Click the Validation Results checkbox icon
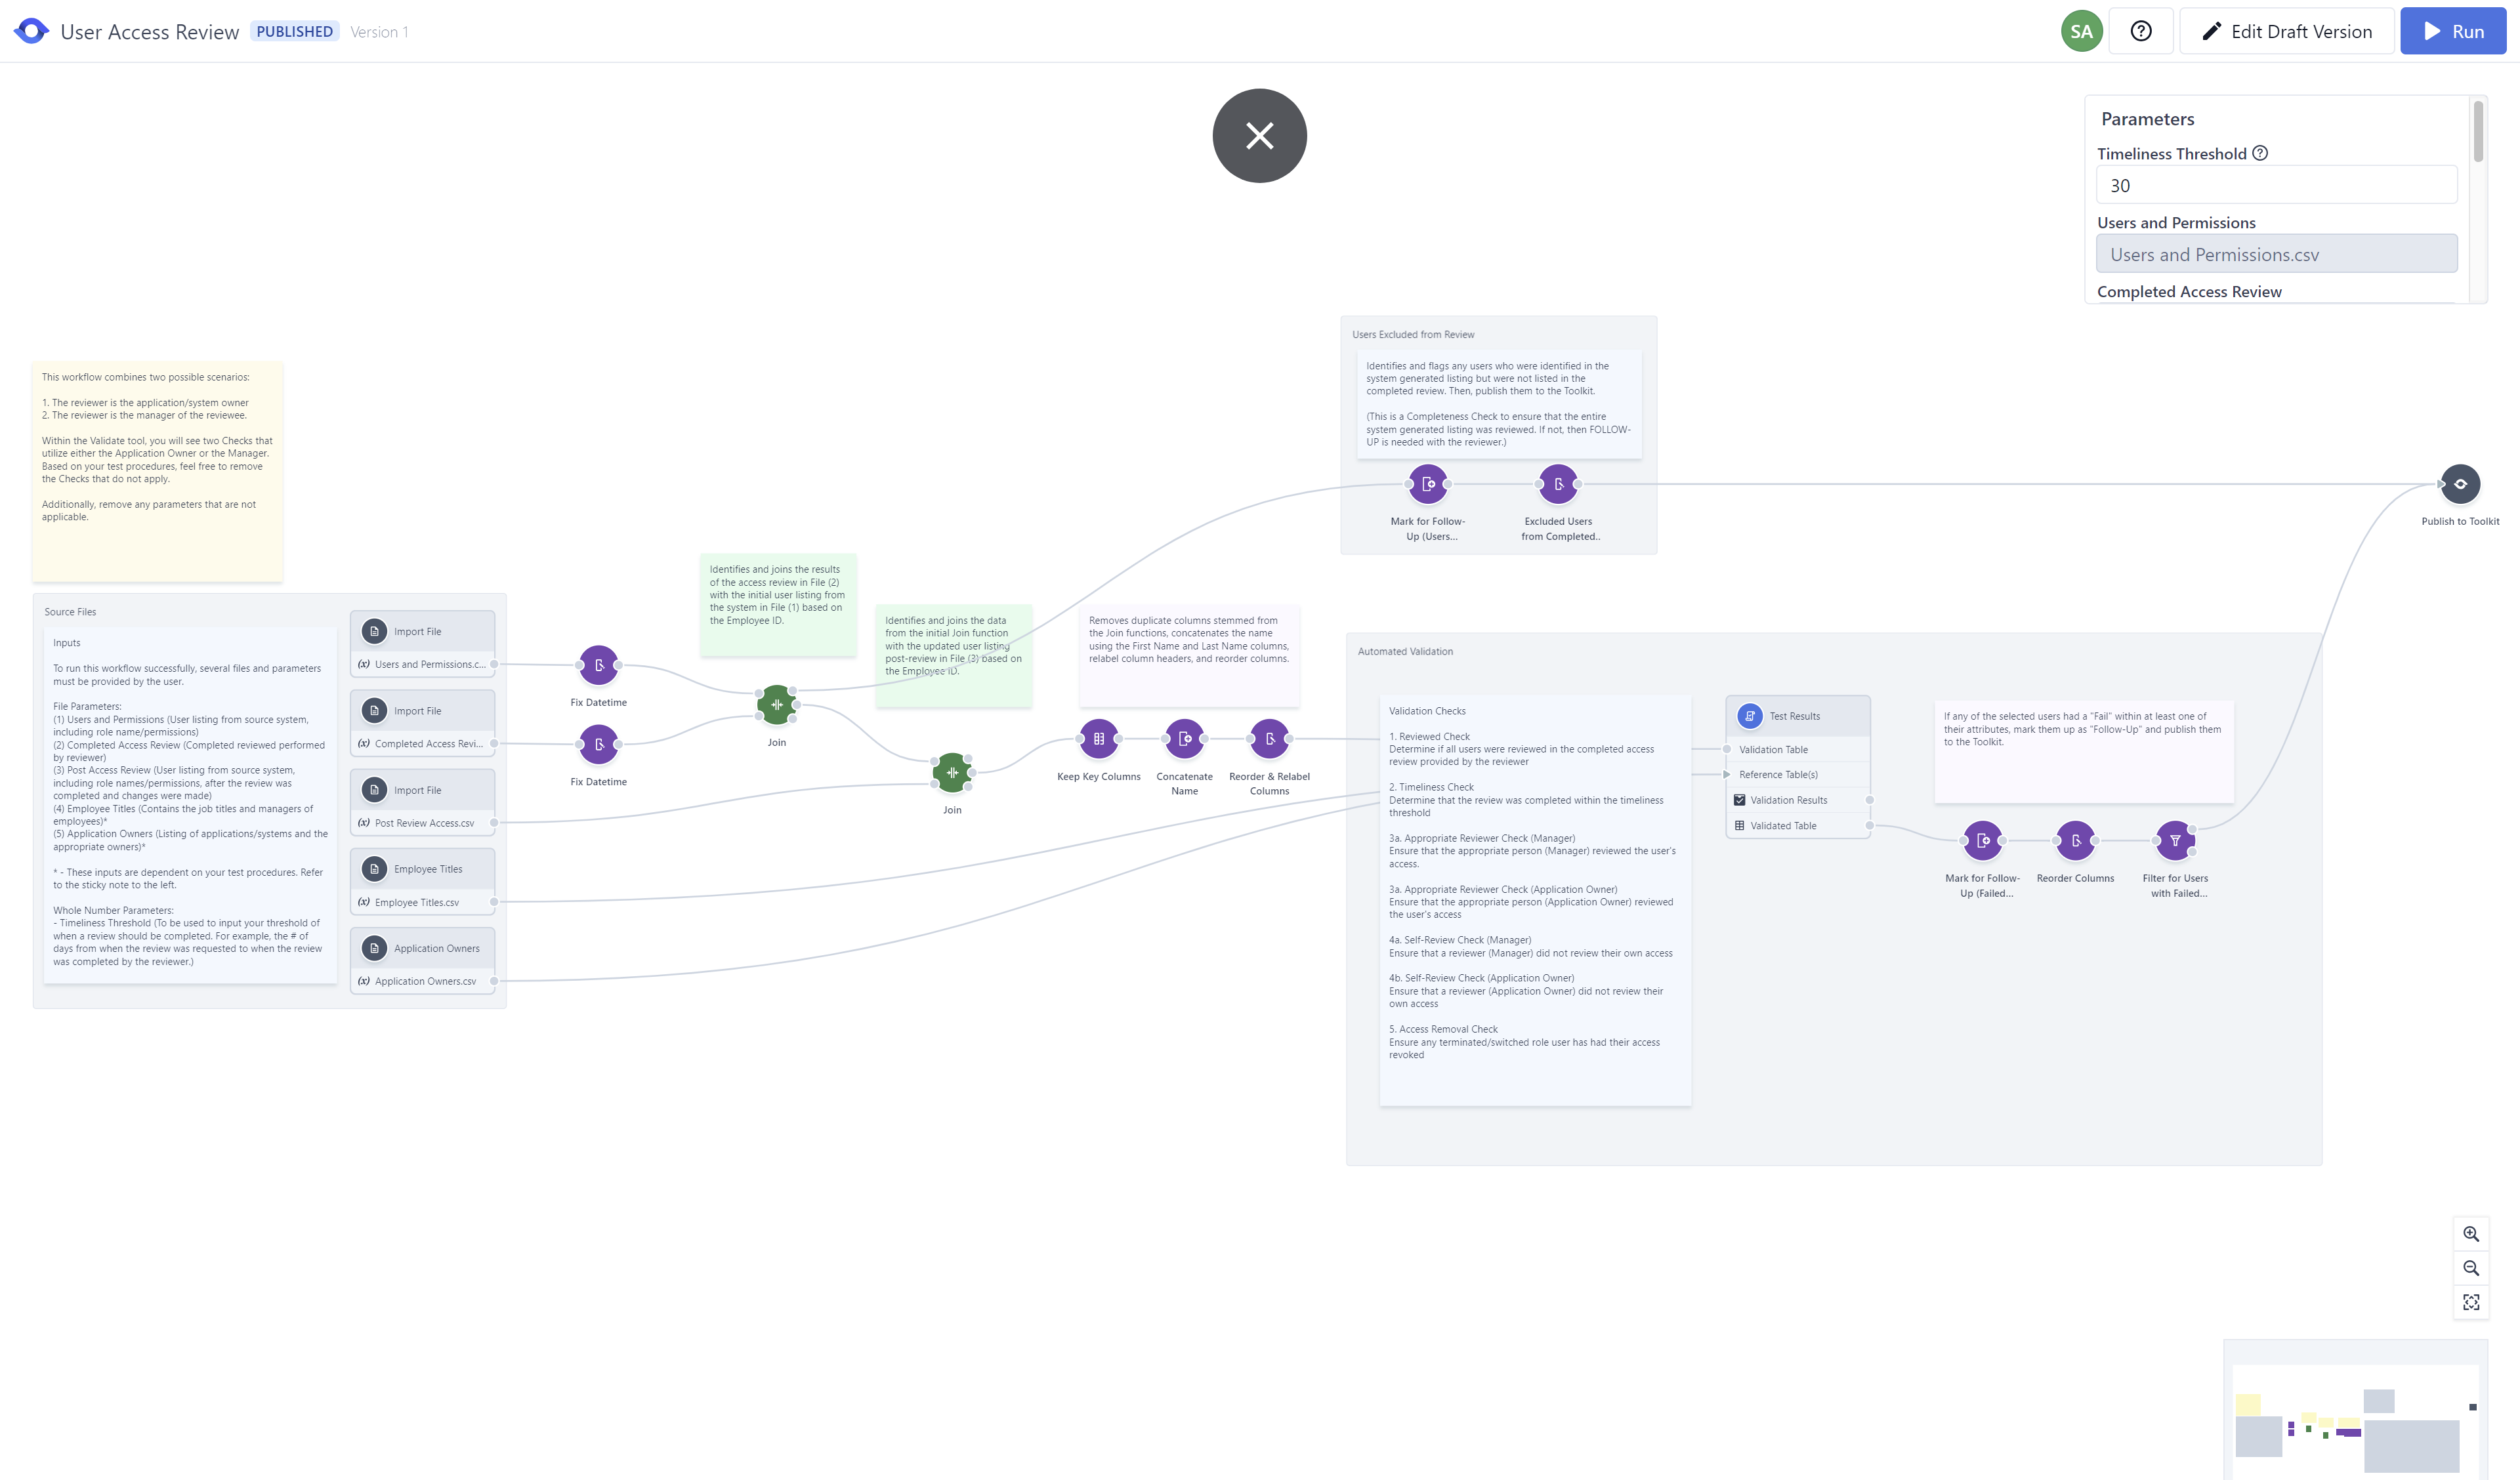The image size is (2520, 1480). [x=1740, y=800]
